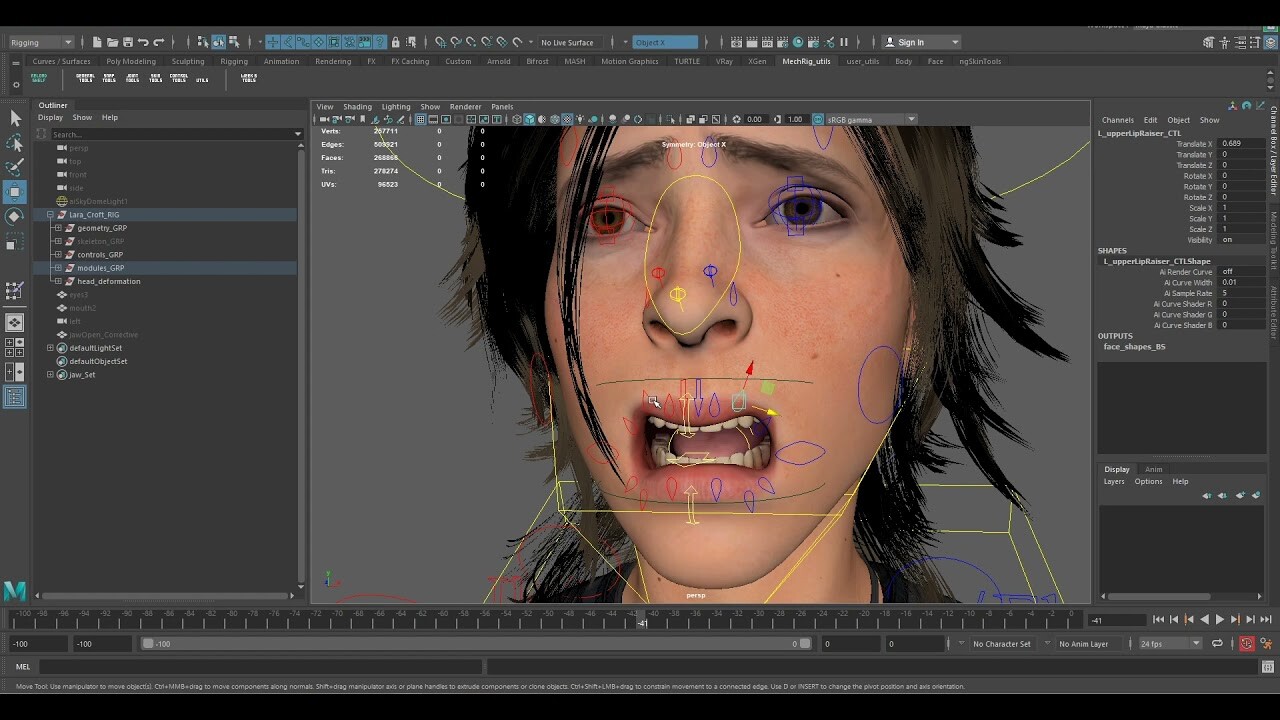Adjust the playback range slider at the bottom
Viewport: 1280px width, 720px height.
point(470,643)
